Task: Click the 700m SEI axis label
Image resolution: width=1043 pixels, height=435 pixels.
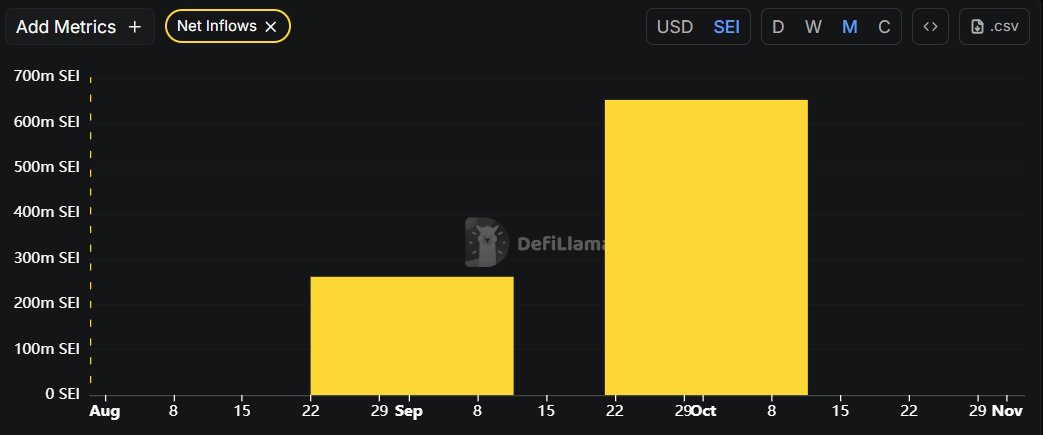Action: [x=46, y=76]
